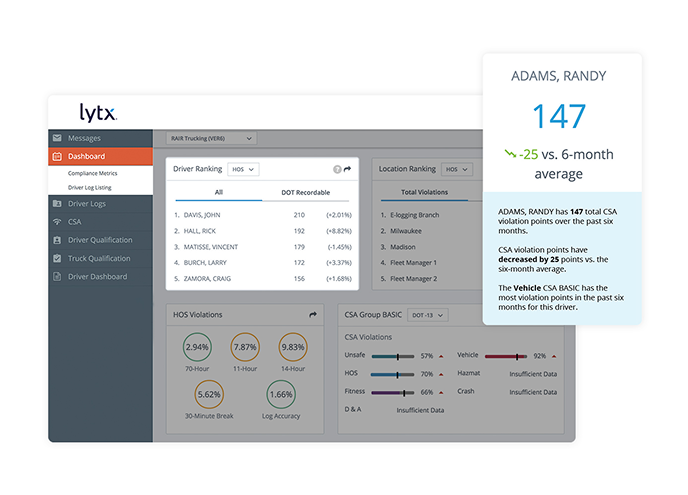Image resolution: width=688 pixels, height=495 pixels.
Task: Select the Total Violations tab
Action: point(424,192)
